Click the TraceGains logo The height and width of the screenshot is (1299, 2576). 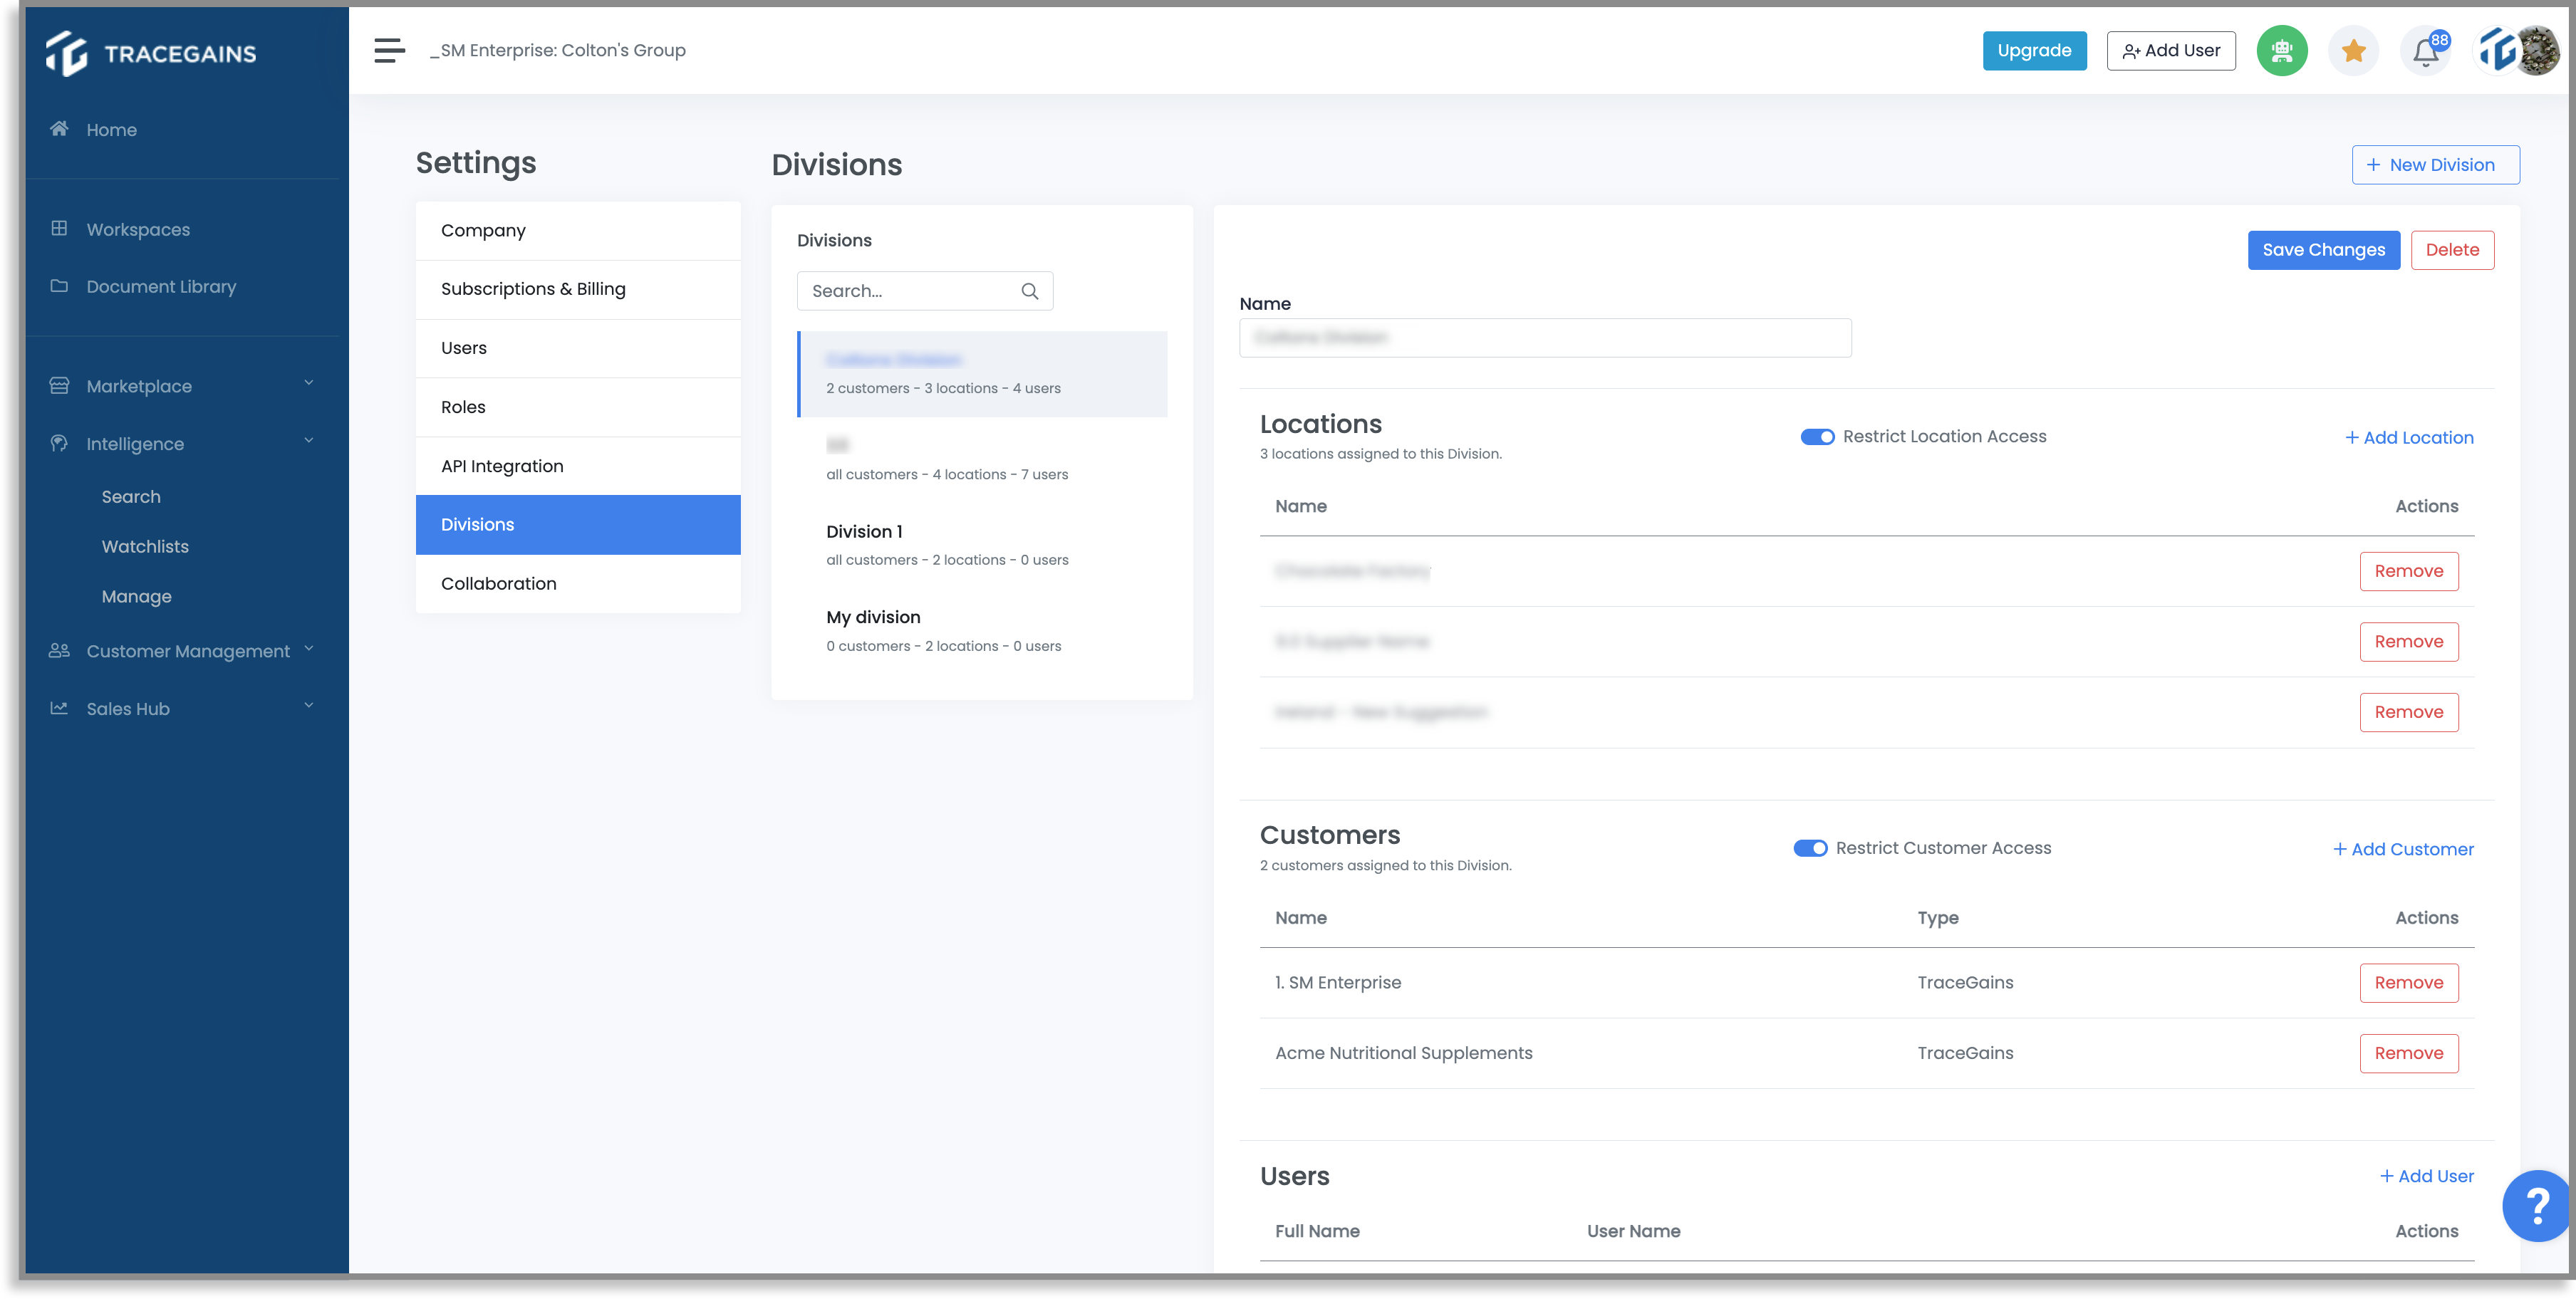(151, 53)
